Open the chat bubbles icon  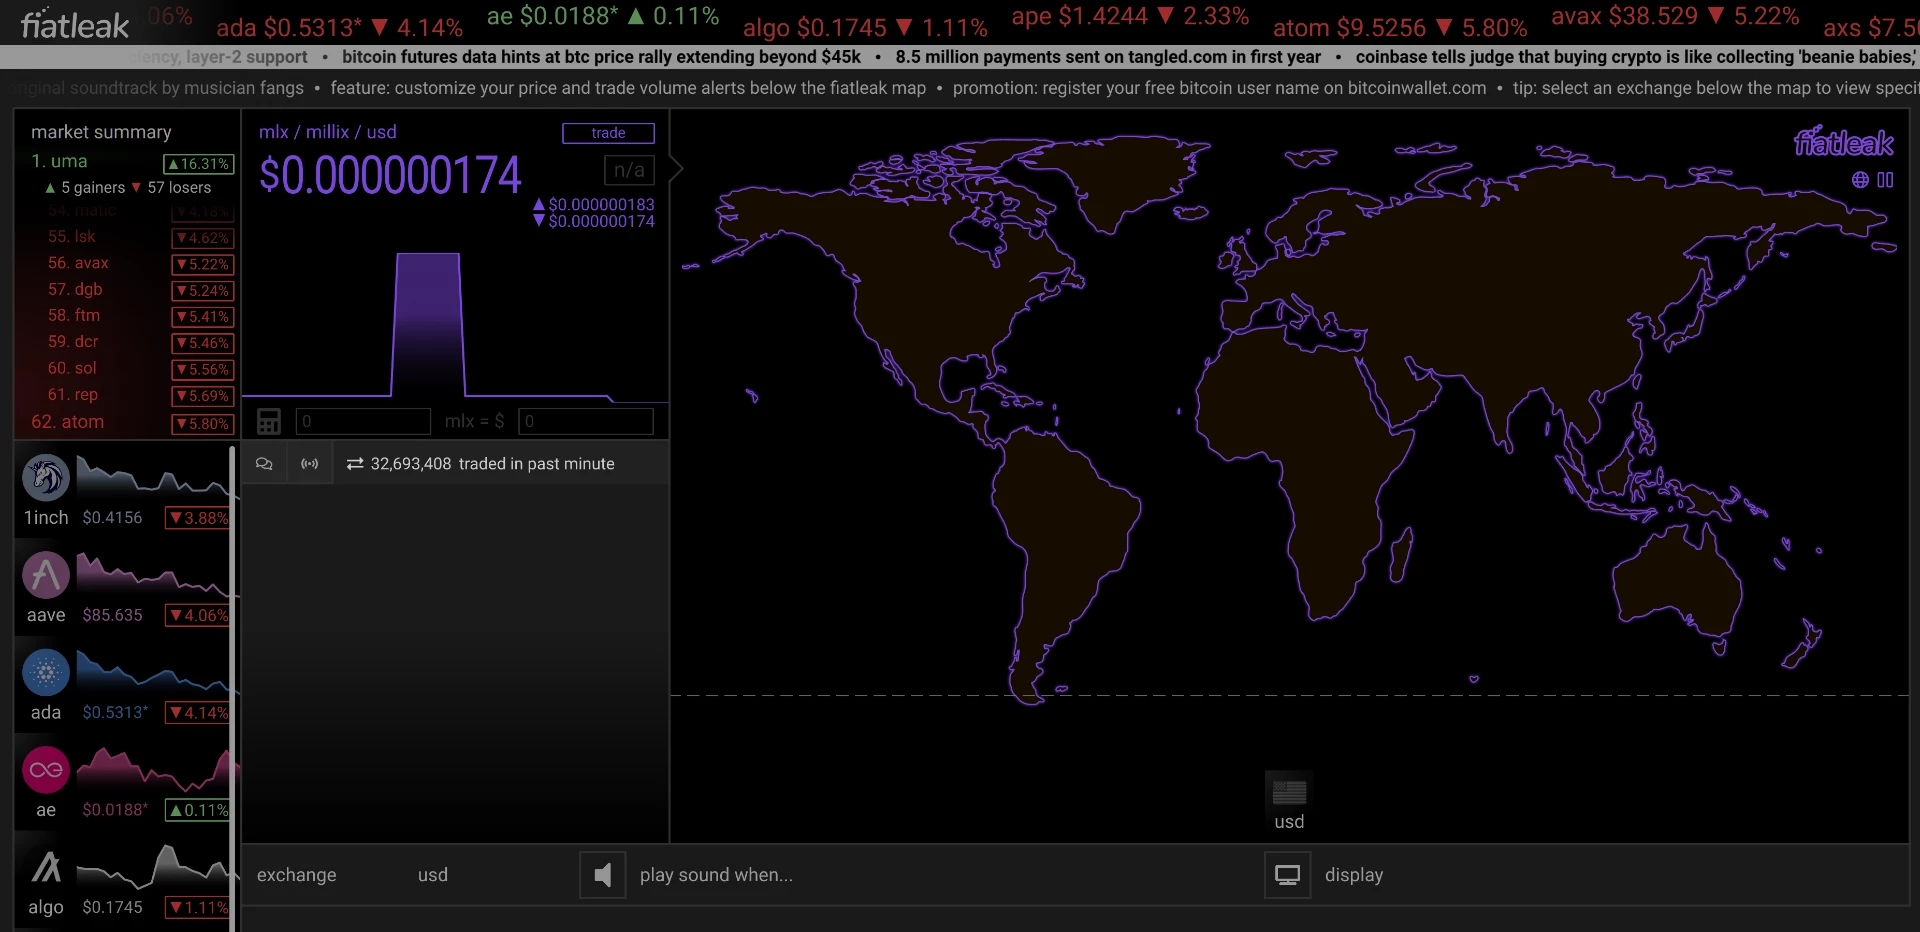pos(264,464)
